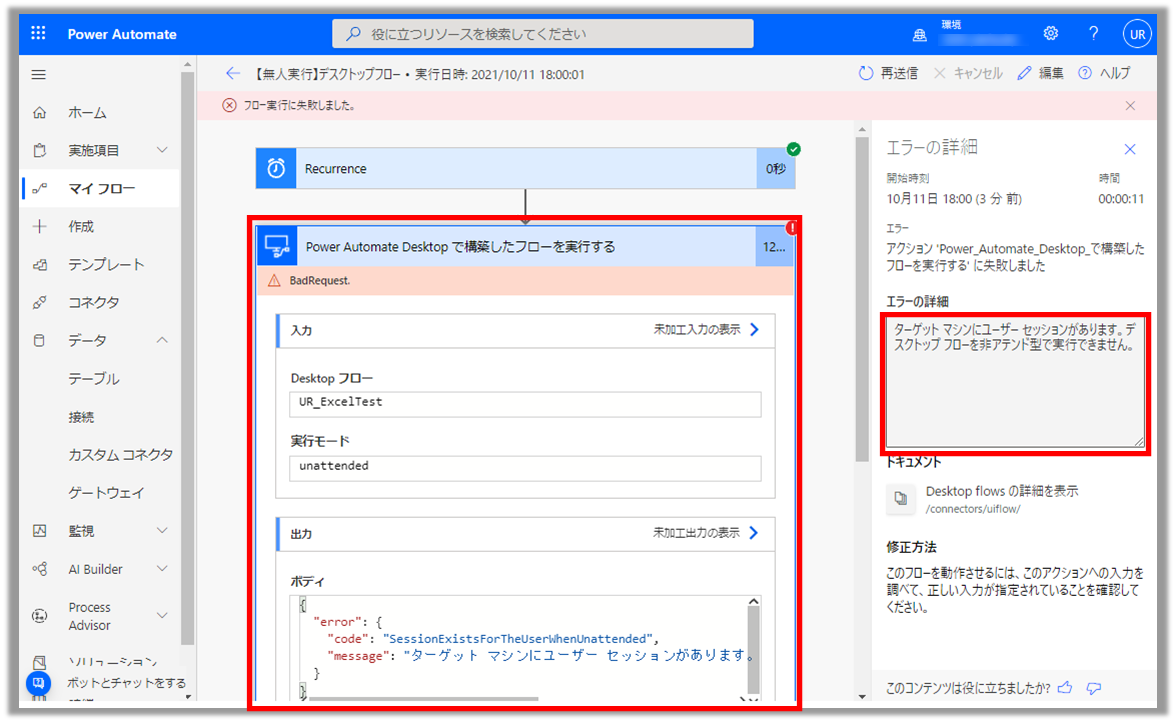Open the app launcher waffle icon
The image size is (1176, 722).
pos(38,33)
